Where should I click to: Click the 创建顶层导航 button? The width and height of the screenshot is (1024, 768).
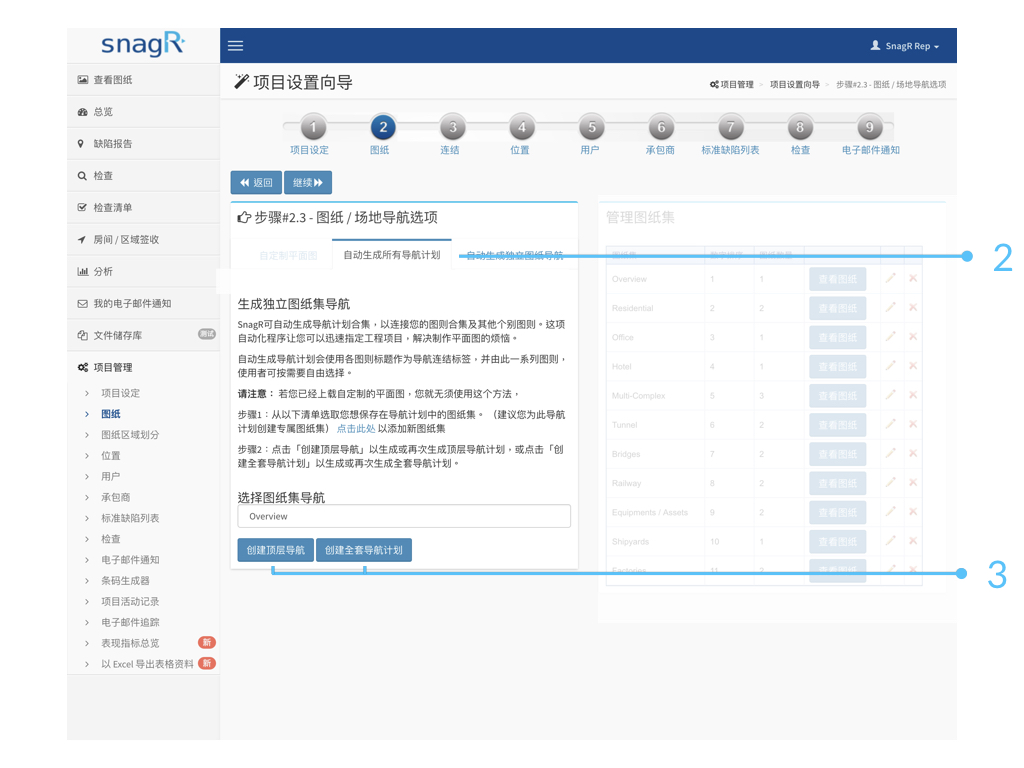(x=276, y=551)
